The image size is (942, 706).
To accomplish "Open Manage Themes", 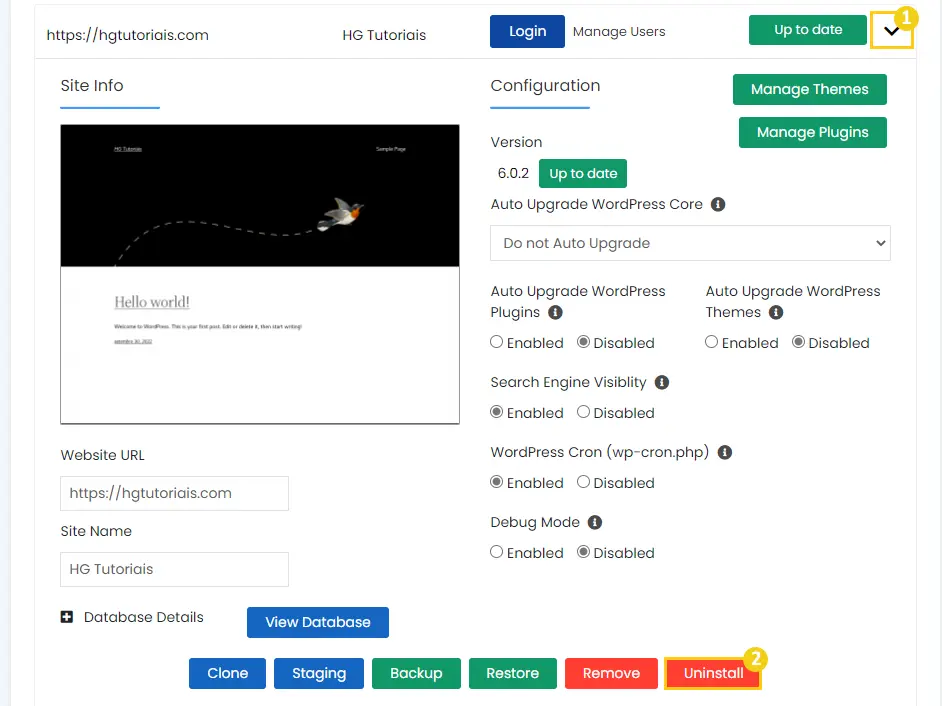I will [809, 89].
